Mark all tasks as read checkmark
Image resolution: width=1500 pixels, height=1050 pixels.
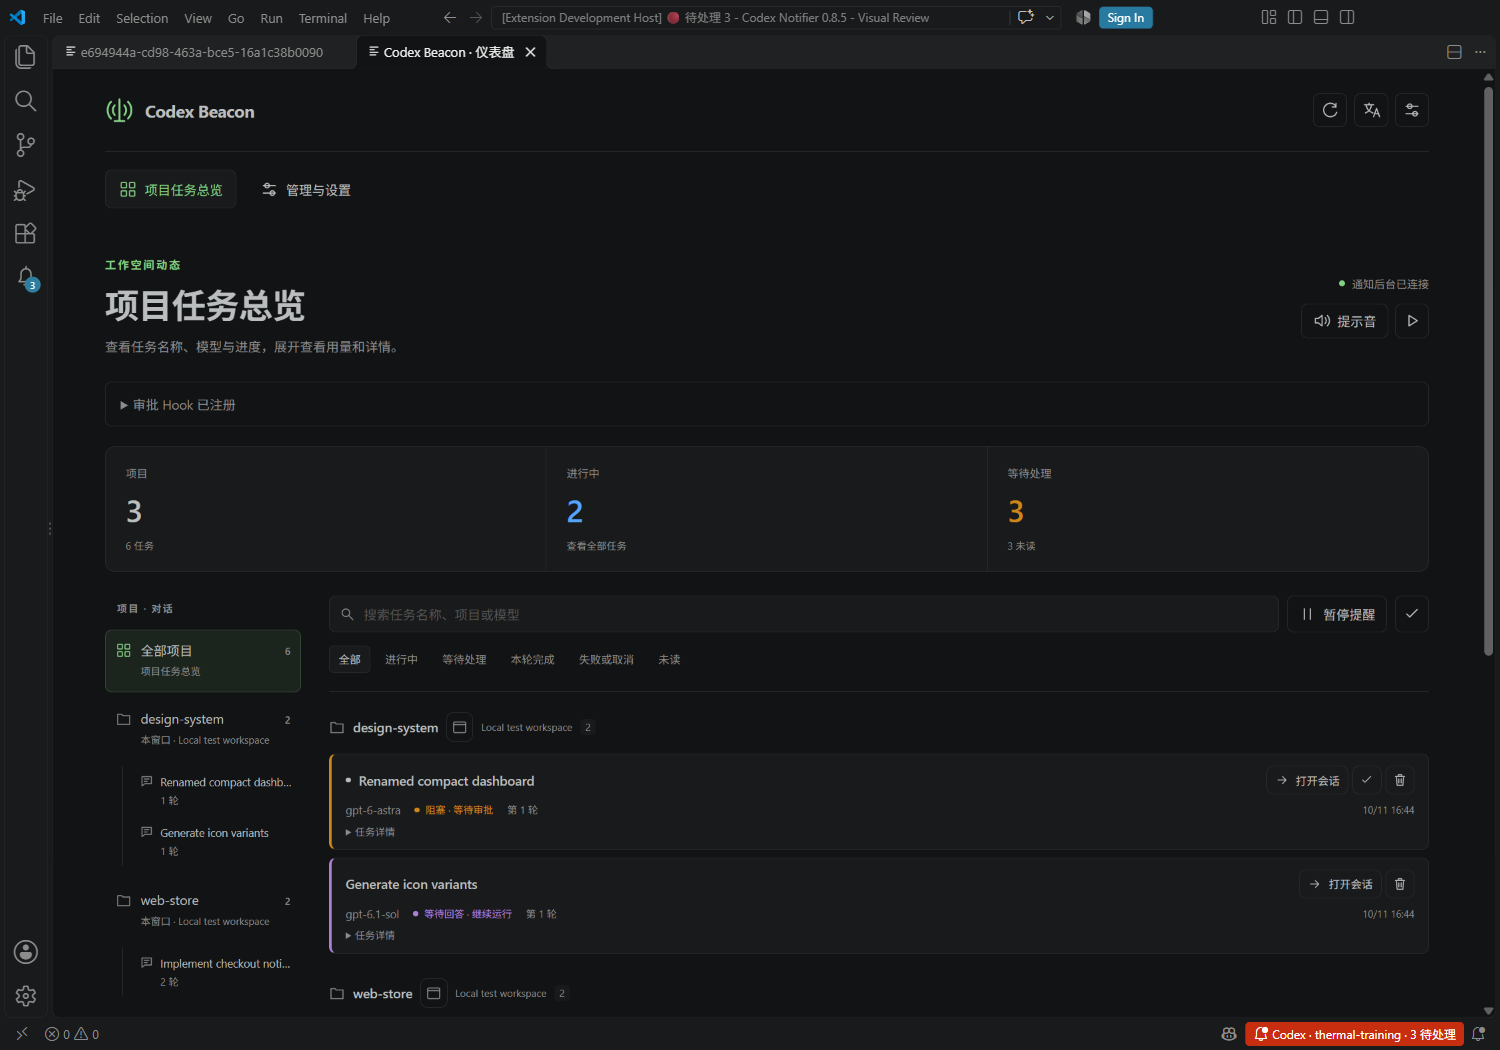tap(1411, 614)
